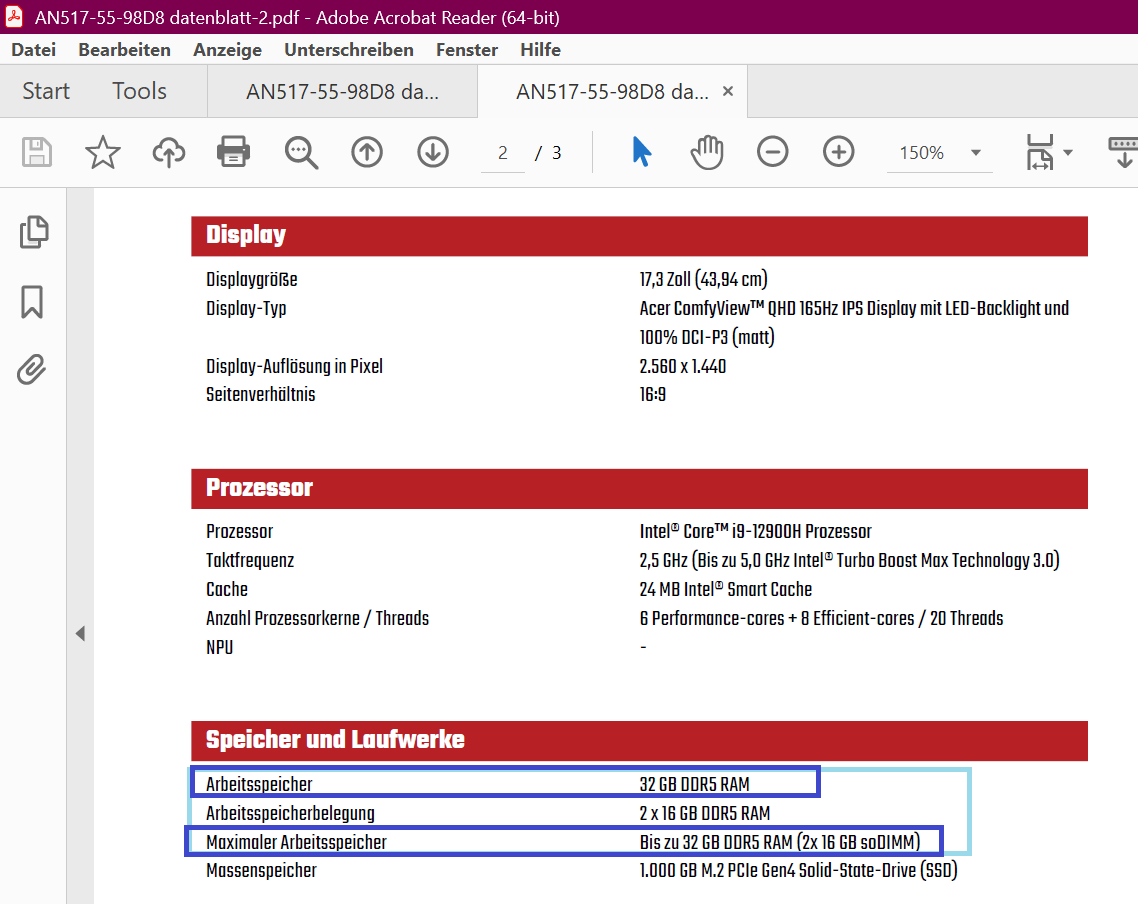The image size is (1138, 904).
Task: Click the Displaygröße label
Action: pos(252,279)
